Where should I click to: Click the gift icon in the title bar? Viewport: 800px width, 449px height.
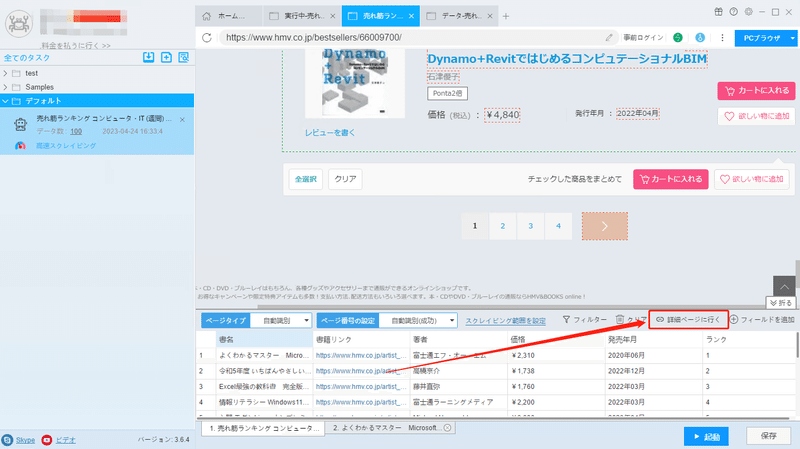coord(718,12)
